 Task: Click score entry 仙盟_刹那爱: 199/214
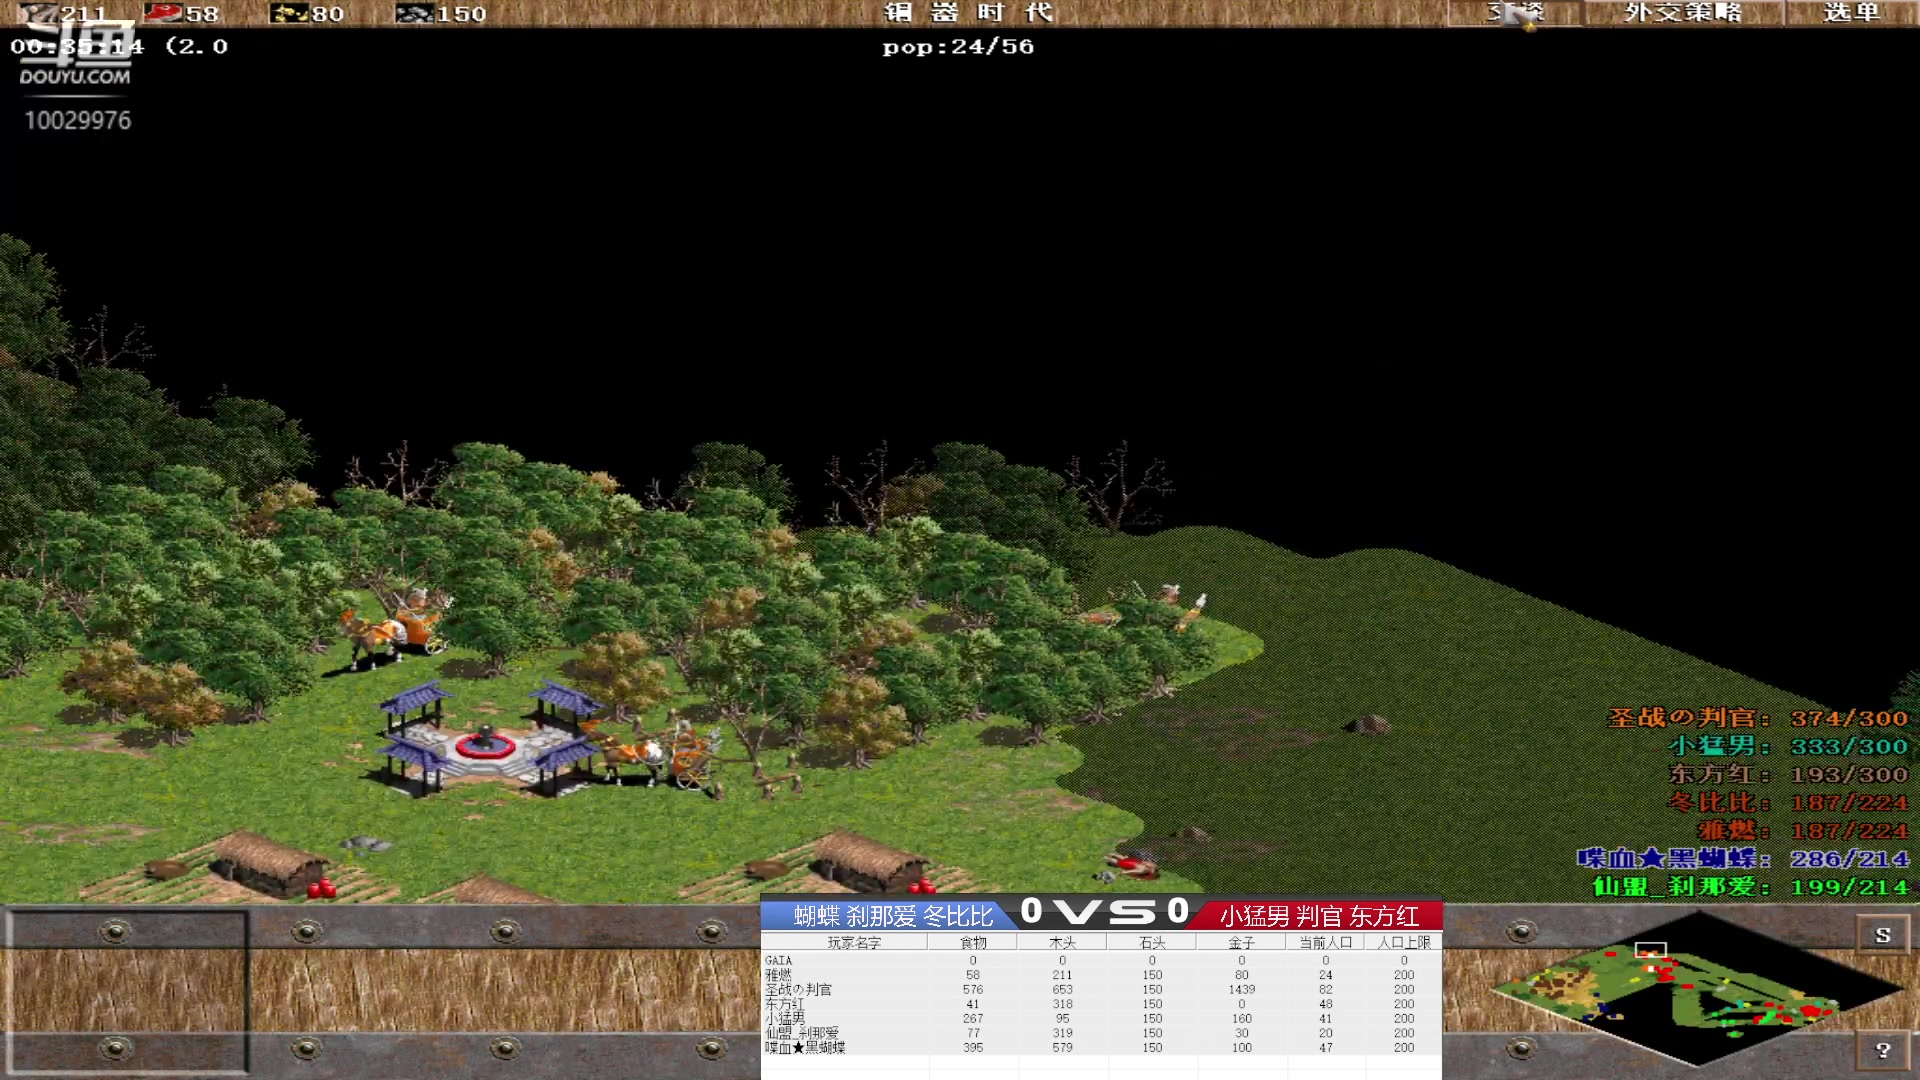(x=1750, y=886)
